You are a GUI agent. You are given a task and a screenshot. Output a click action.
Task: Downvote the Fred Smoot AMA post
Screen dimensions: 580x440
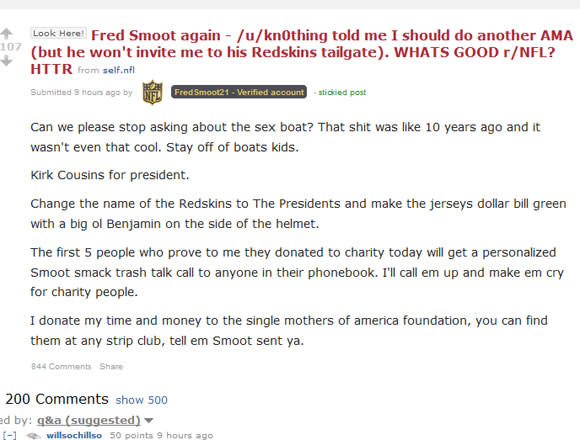tap(6, 60)
